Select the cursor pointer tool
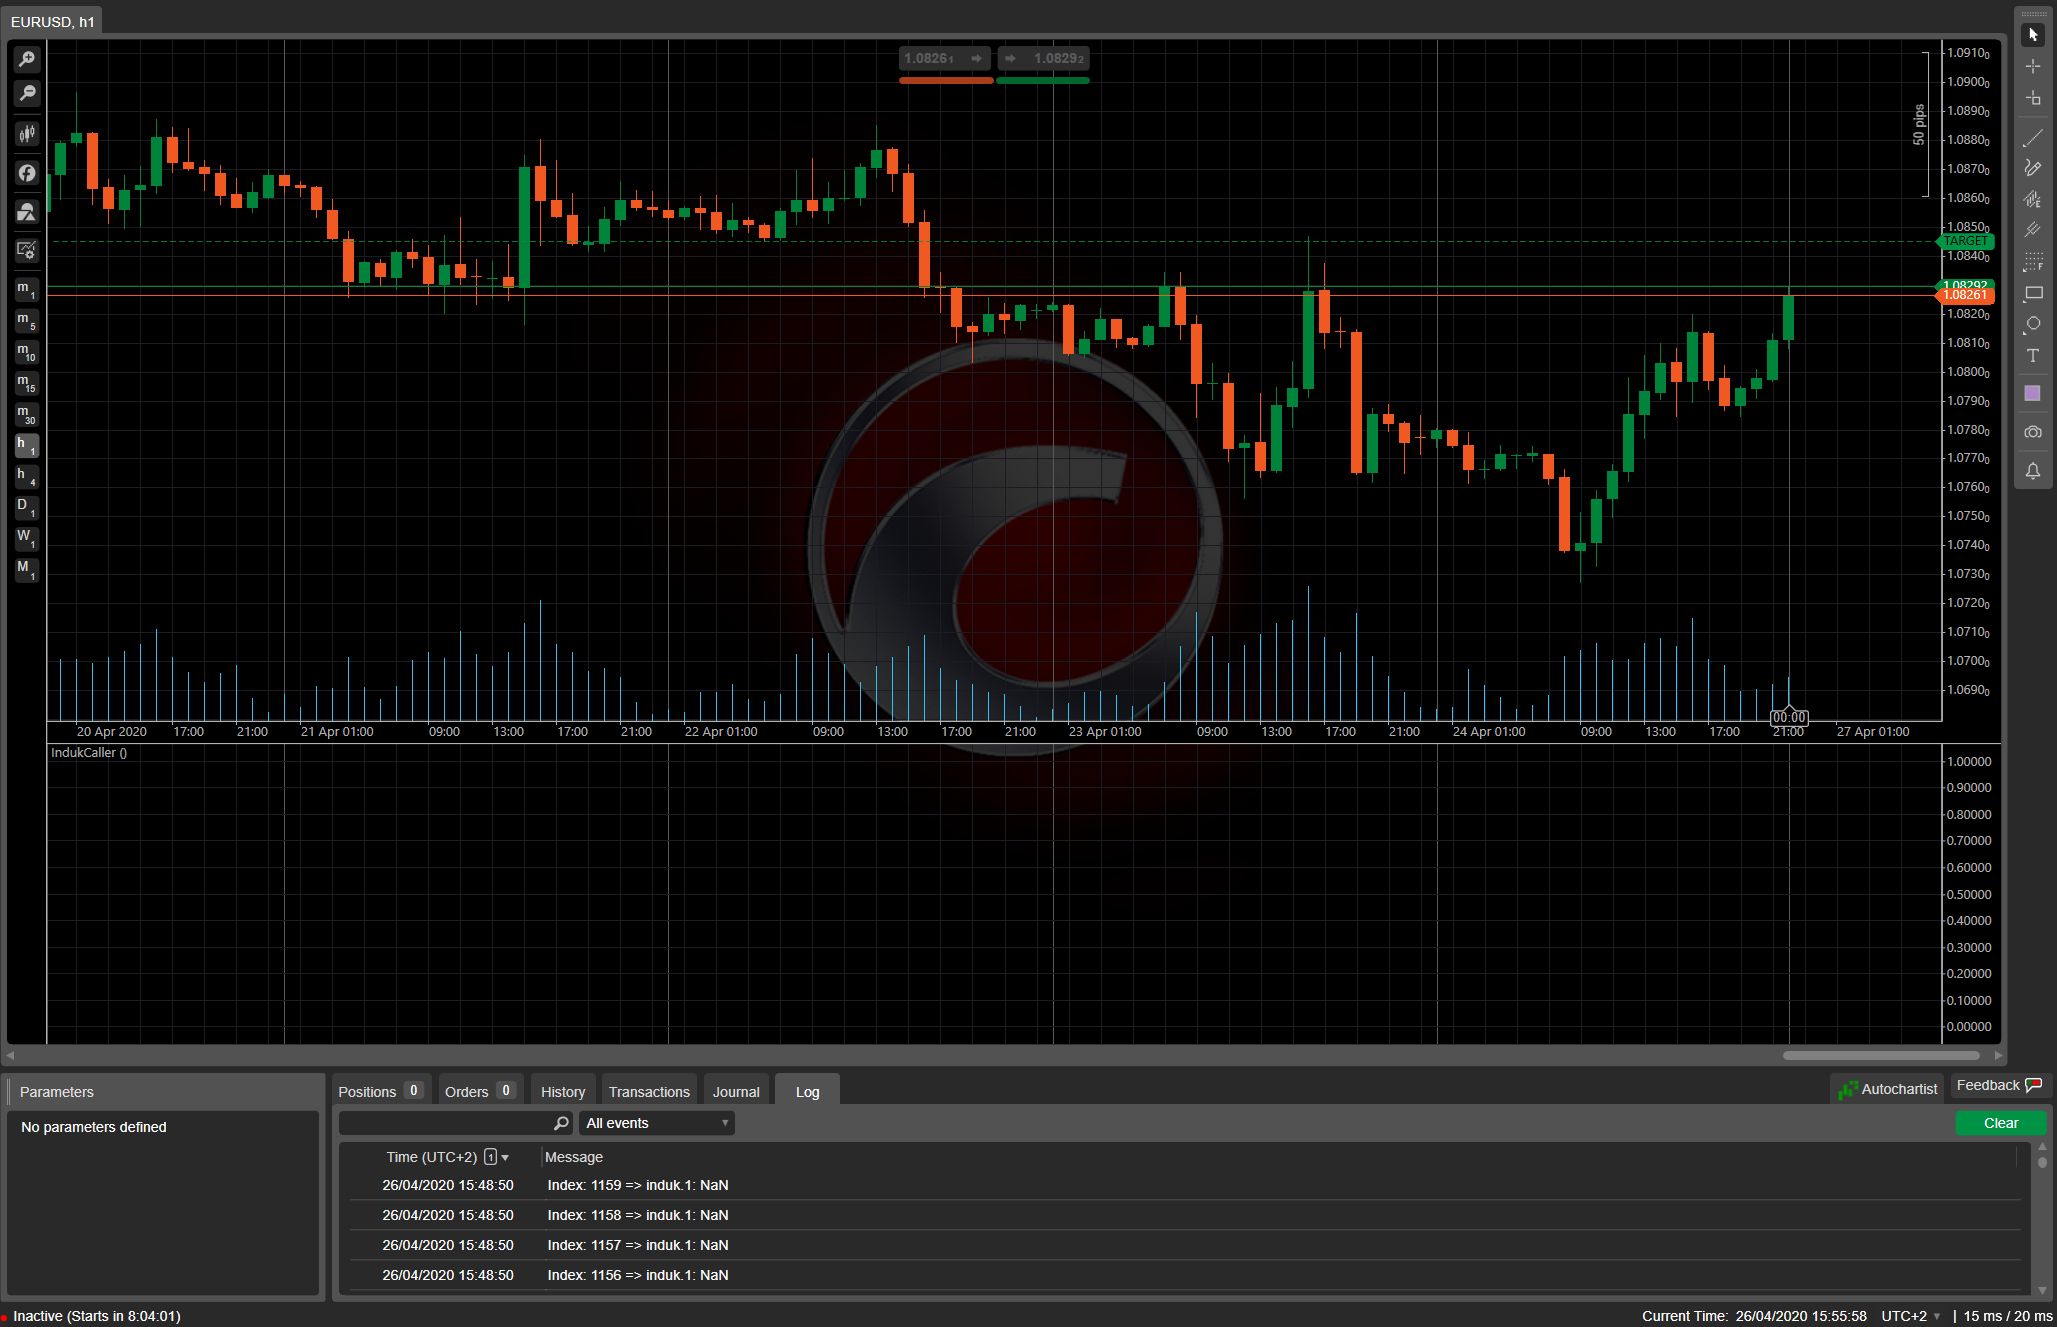Image resolution: width=2057 pixels, height=1327 pixels. (x=2033, y=35)
